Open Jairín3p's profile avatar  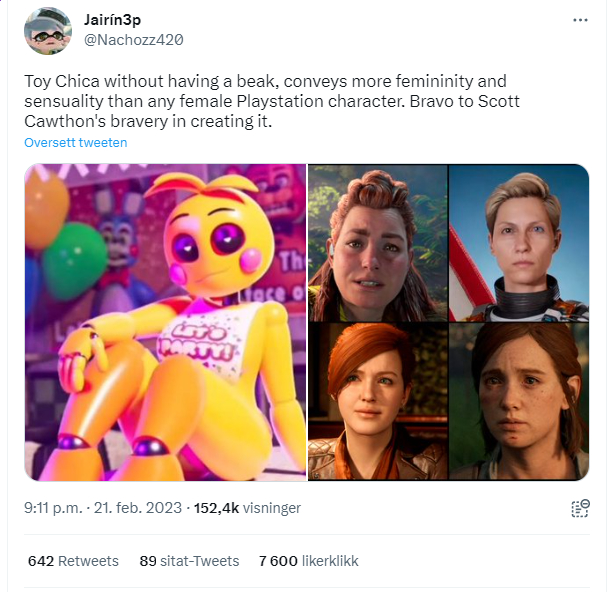pos(48,31)
